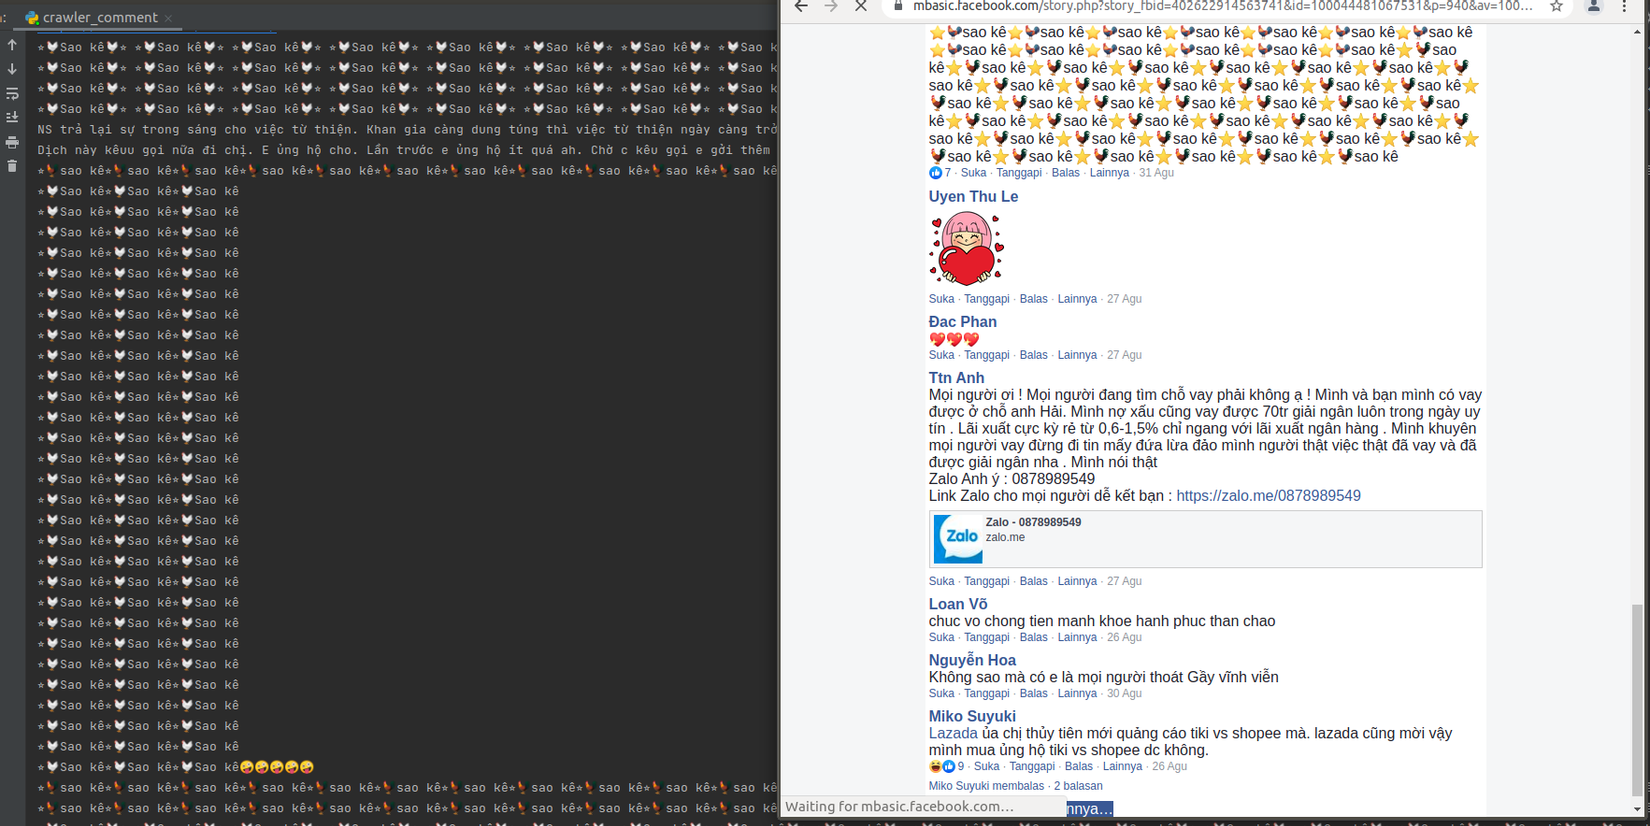This screenshot has width=1650, height=826.
Task: Click Tanggapi on Uyen Thu Le's comment
Action: pyautogui.click(x=986, y=299)
